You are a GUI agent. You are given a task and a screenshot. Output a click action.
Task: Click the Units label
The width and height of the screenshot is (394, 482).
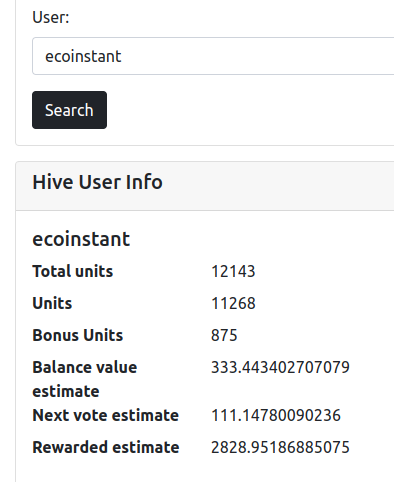click(52, 303)
